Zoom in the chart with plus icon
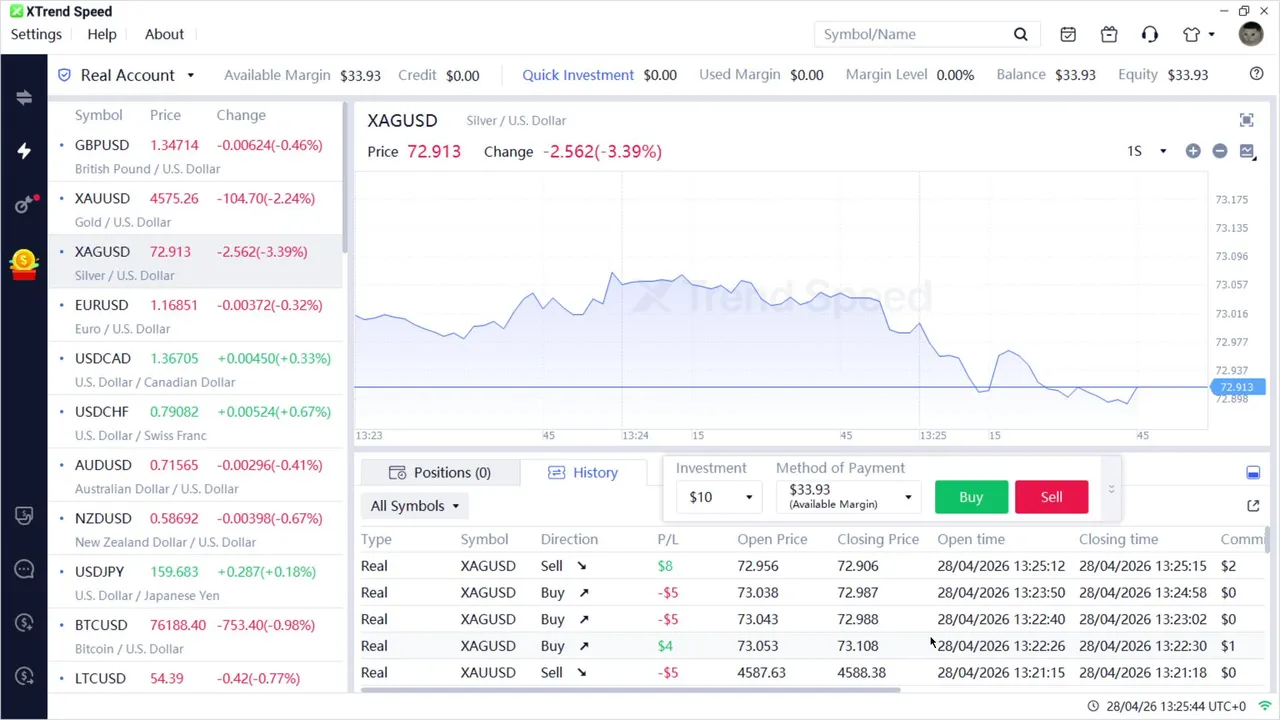The image size is (1280, 720). point(1193,151)
